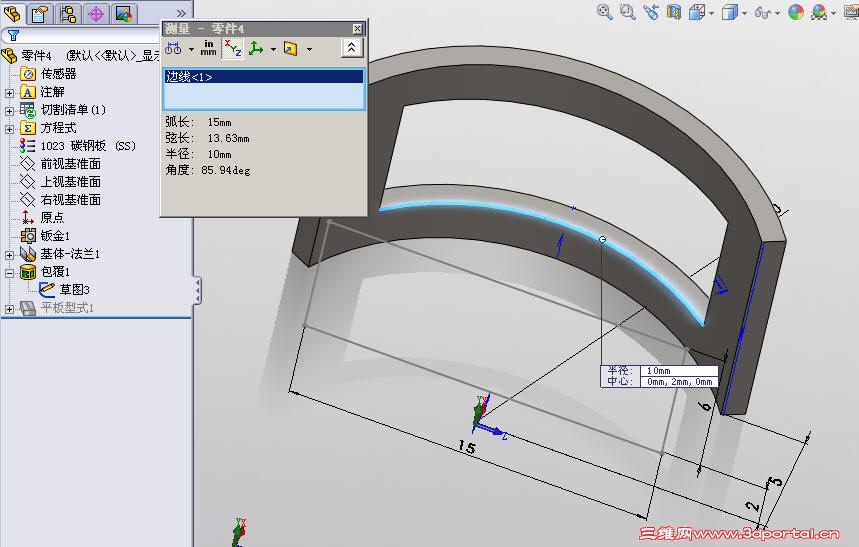Screen dimensions: 859x547
Task: Close the 测量 measure dialog
Action: point(357,29)
